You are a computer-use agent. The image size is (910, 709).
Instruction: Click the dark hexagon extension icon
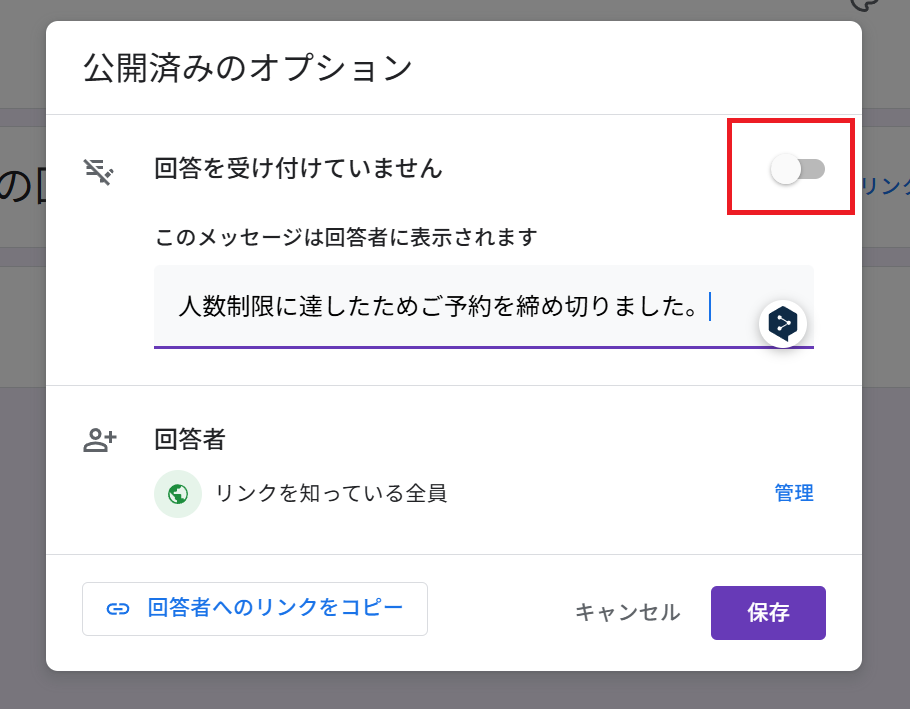pos(783,323)
